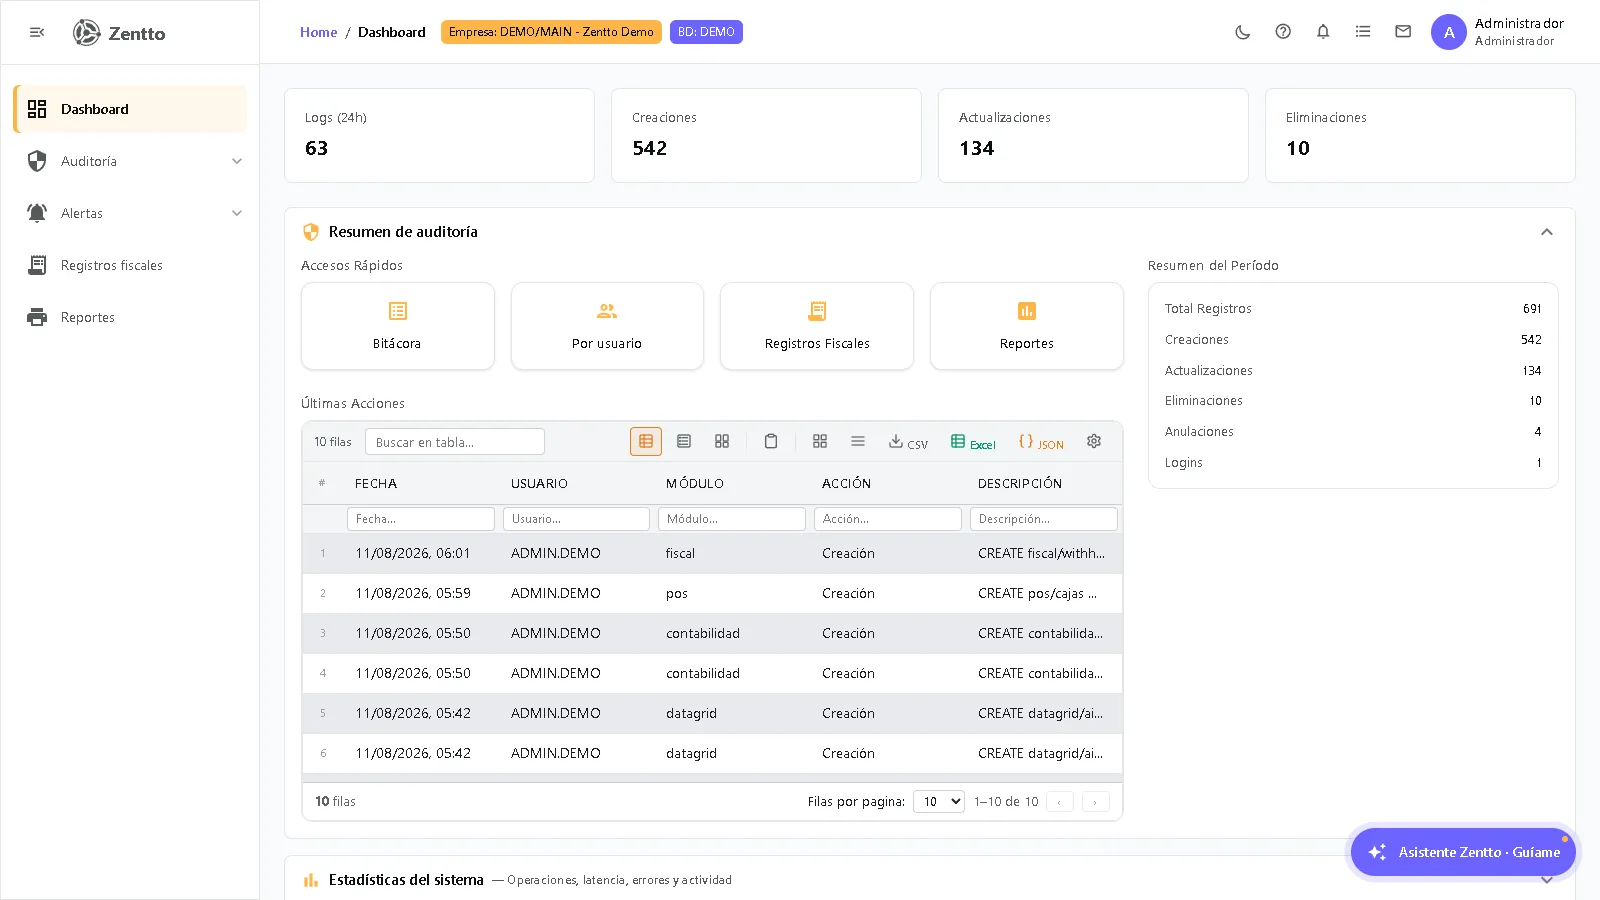
Task: Click the Módulo filter field
Action: tap(732, 519)
